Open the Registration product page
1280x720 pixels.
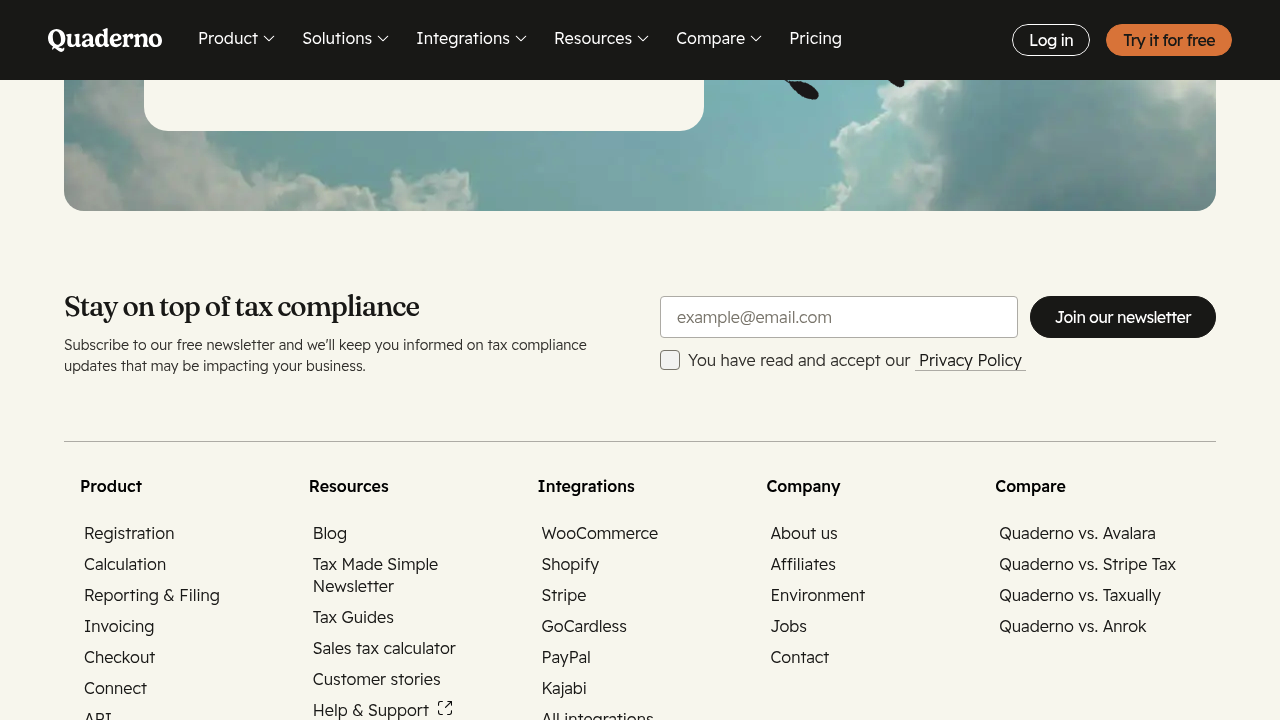click(x=129, y=533)
